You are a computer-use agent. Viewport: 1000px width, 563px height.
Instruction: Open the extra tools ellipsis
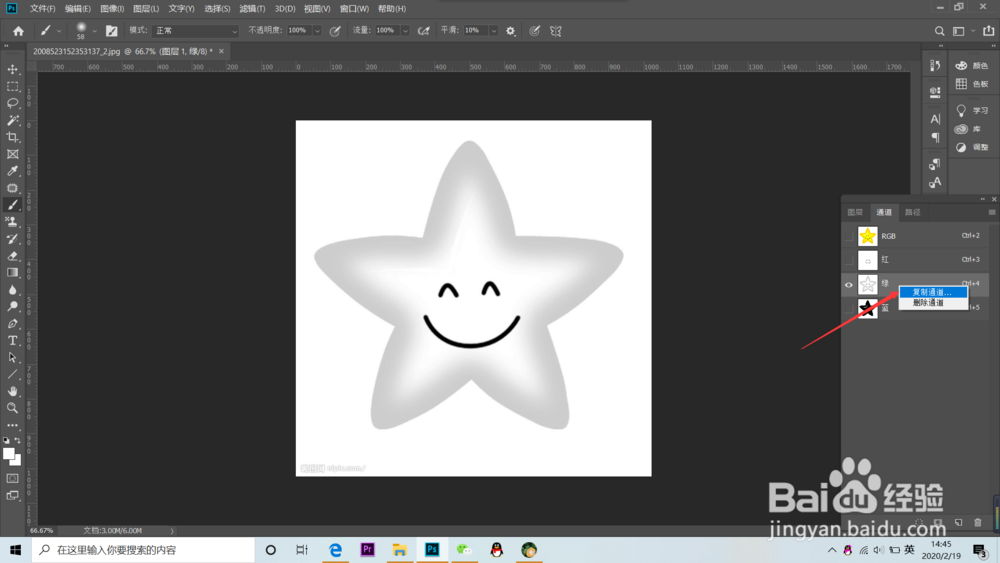point(12,425)
